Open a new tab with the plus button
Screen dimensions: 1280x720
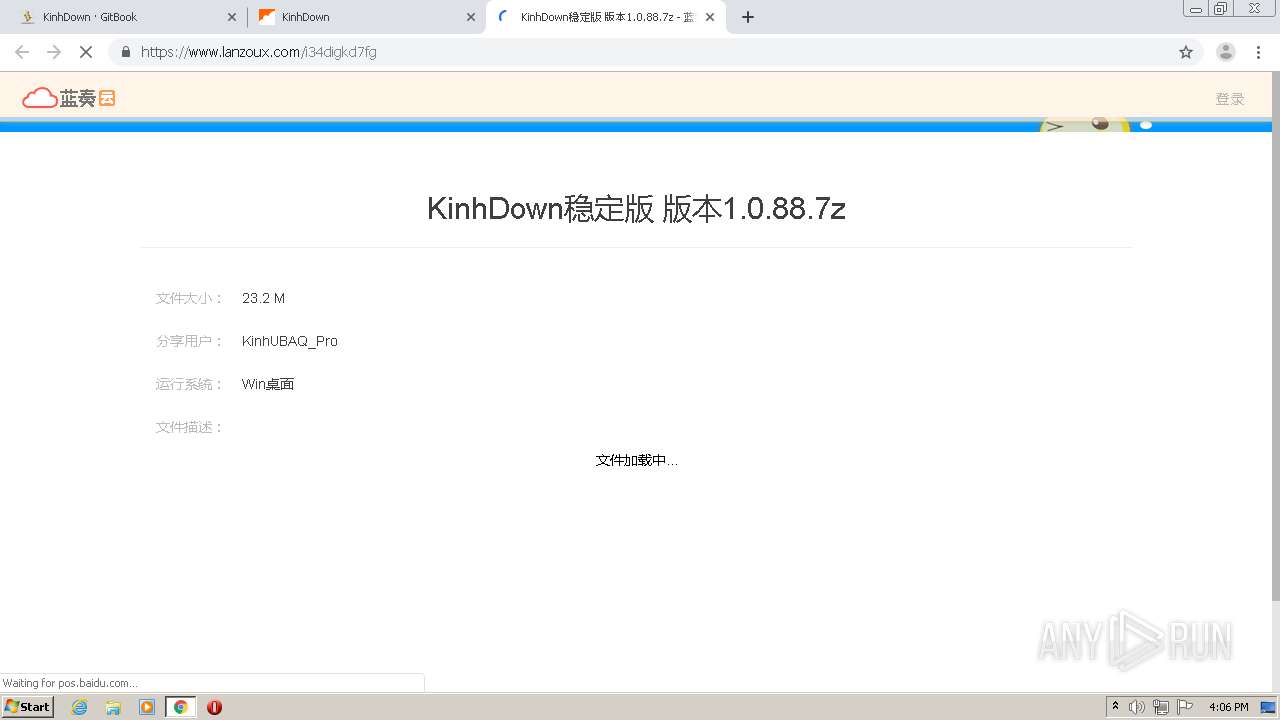coord(748,17)
